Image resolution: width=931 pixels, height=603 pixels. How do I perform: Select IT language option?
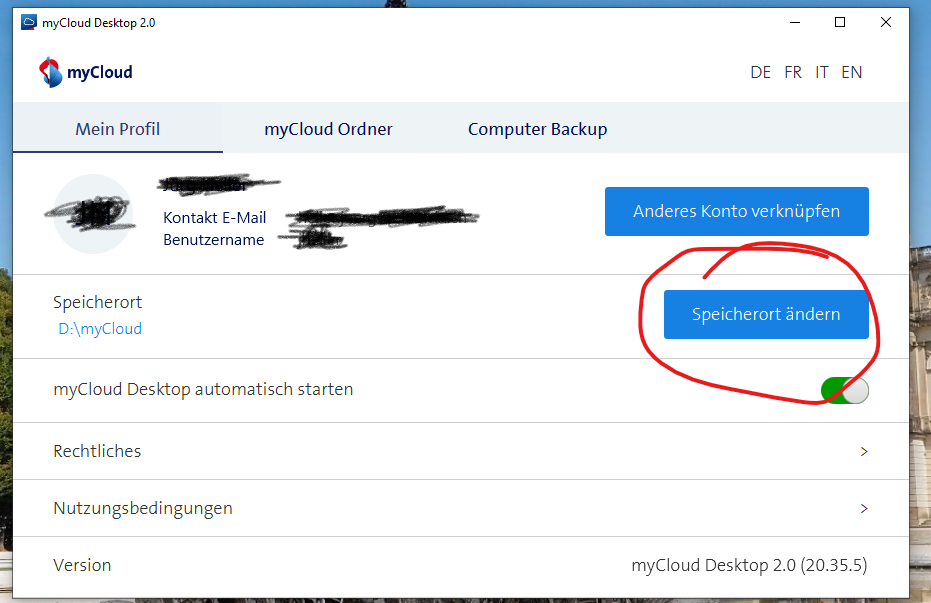coord(821,72)
